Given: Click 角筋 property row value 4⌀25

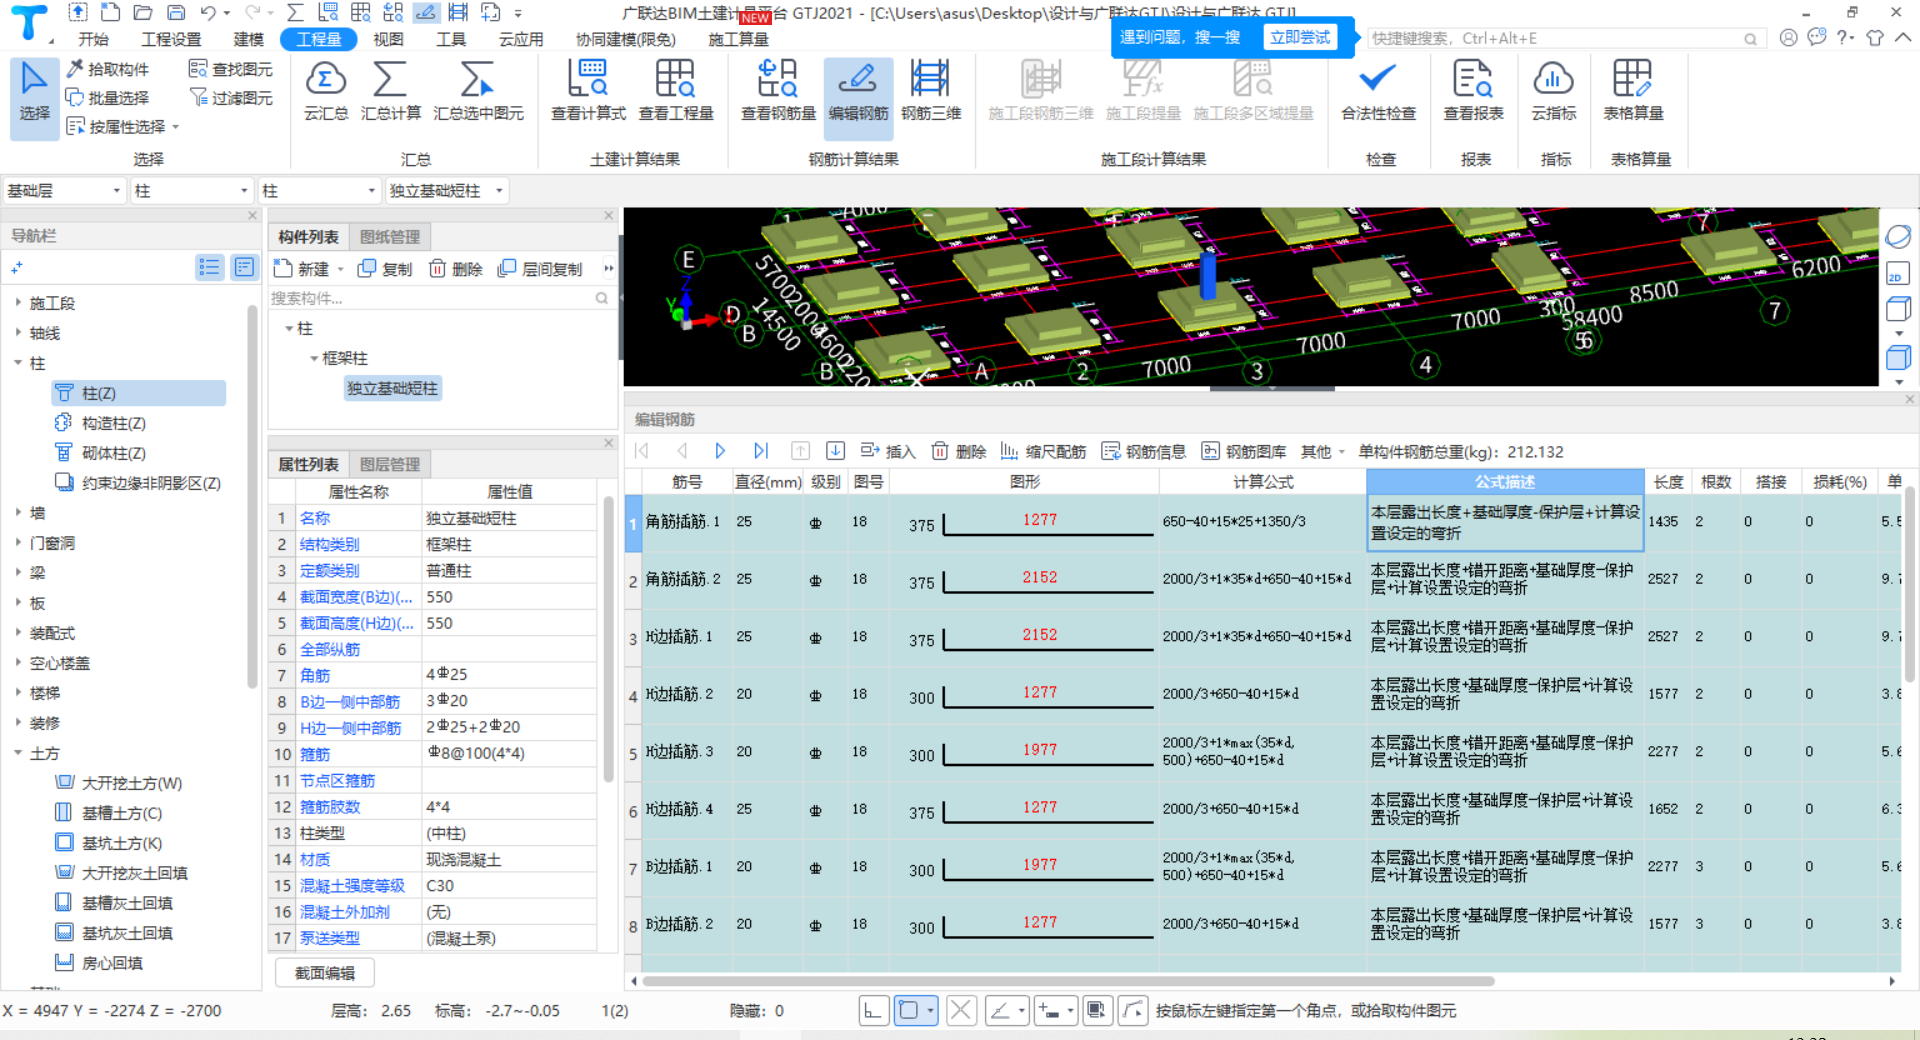Looking at the screenshot, I should tap(510, 675).
